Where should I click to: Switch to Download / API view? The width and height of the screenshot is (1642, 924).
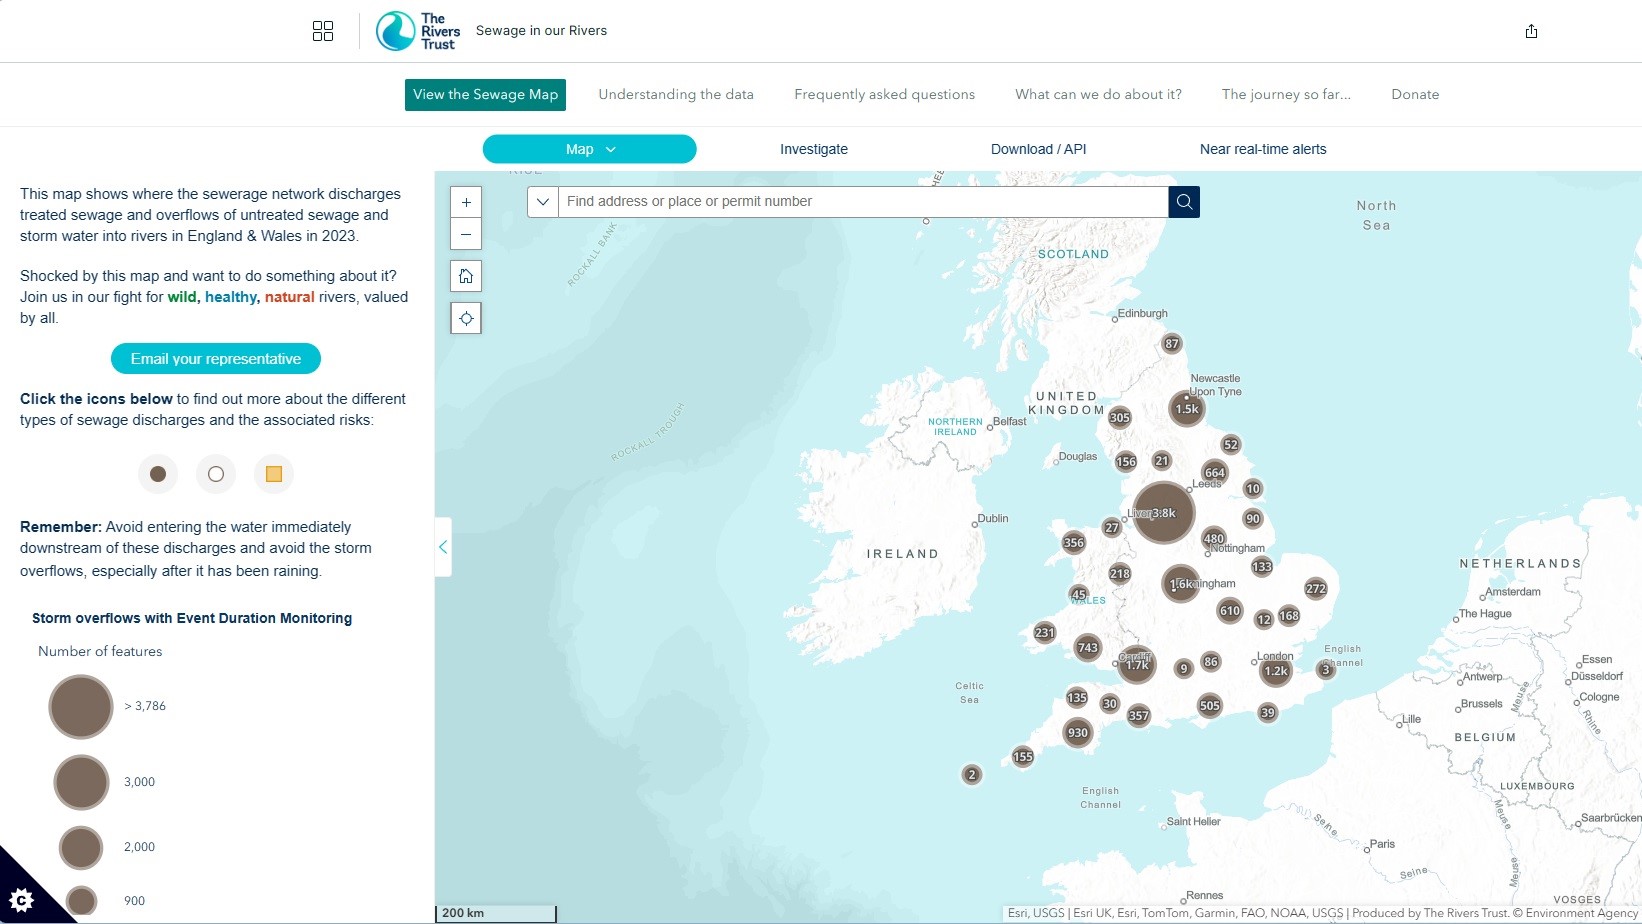[1038, 149]
